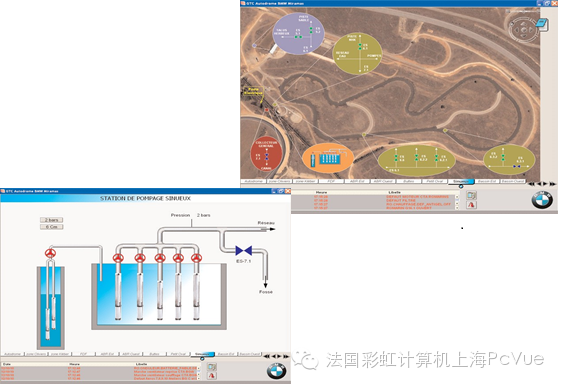Viewport: 561px width, 387px height.
Task: Click the 2 bars value field
Action: [52, 220]
